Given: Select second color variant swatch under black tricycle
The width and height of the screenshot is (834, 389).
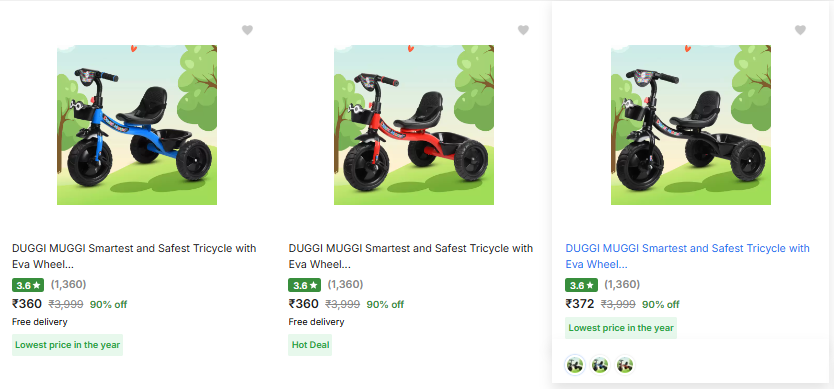Looking at the screenshot, I should 600,365.
